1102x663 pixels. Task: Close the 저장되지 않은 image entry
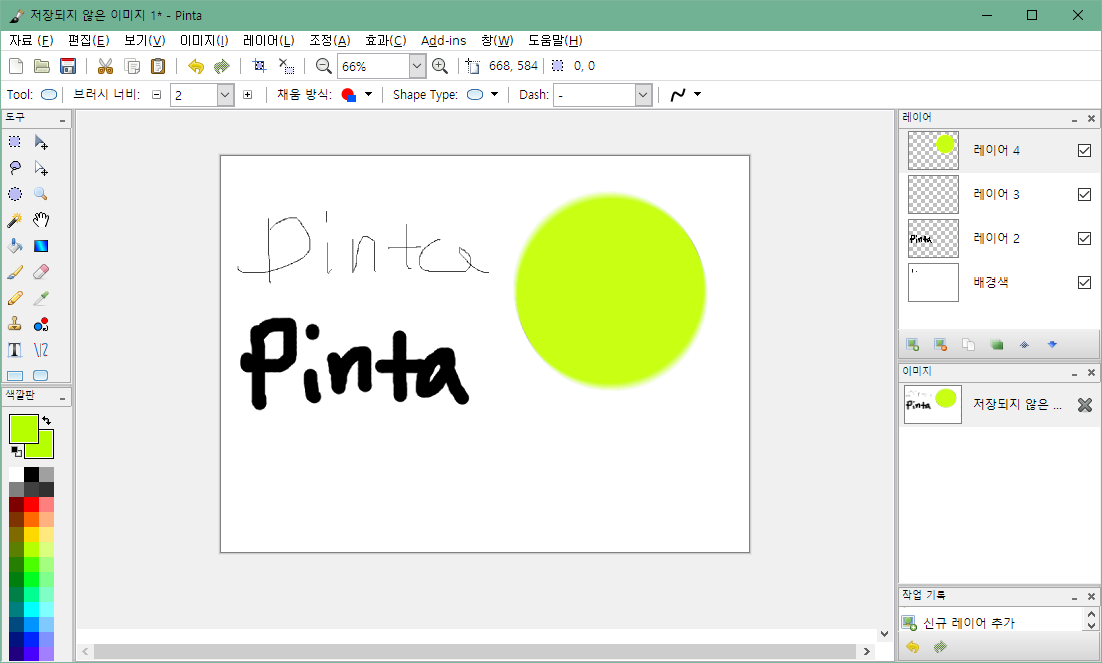[x=1085, y=404]
